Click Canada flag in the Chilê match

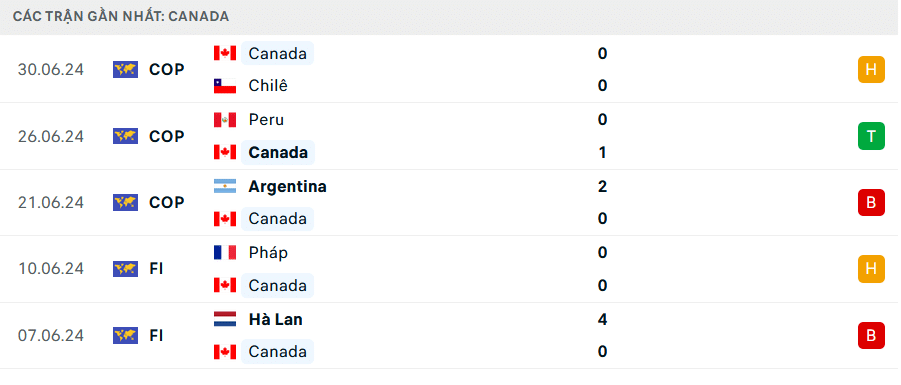225,53
